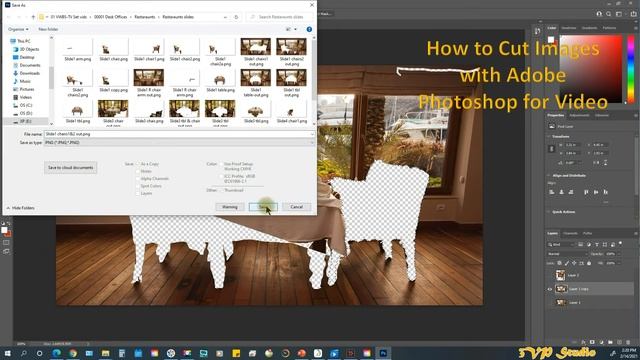Click the add layer mask icon
This screenshot has width=640, height=360.
[x=592, y=342]
